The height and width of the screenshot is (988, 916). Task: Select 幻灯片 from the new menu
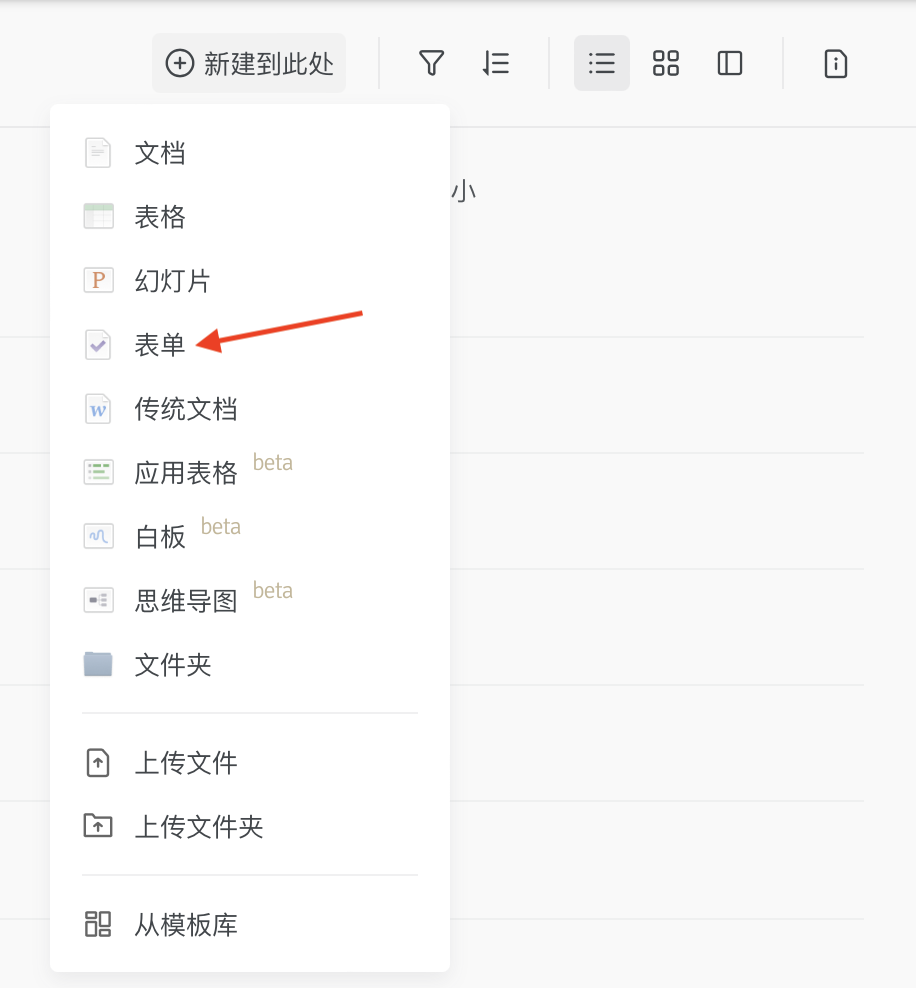[x=249, y=280]
